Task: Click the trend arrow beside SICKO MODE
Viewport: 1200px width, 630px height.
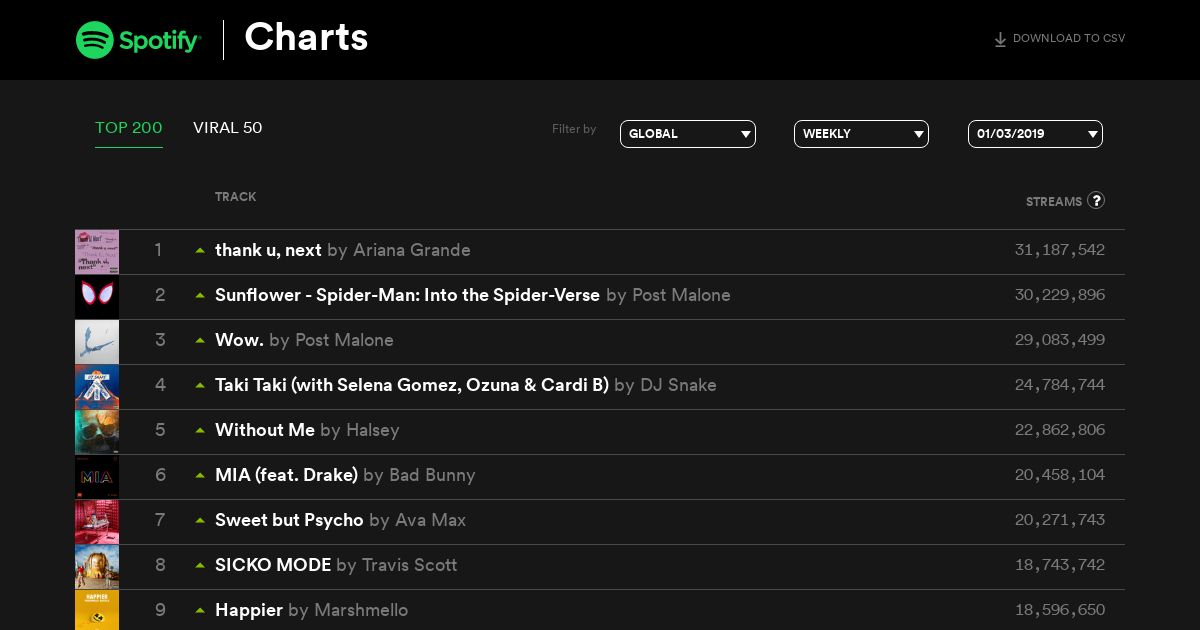Action: pyautogui.click(x=200, y=565)
